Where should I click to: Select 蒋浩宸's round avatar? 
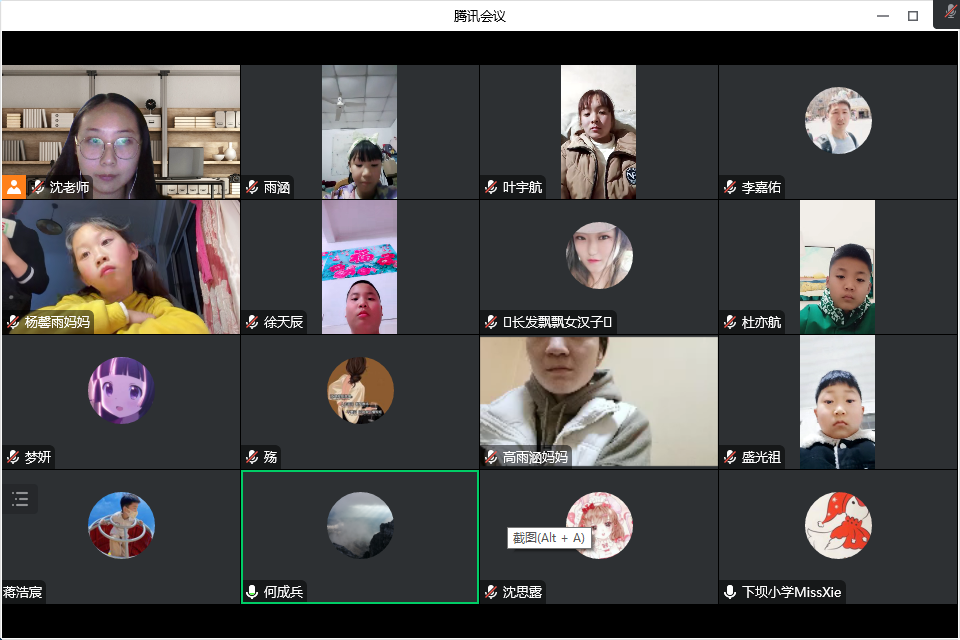[121, 525]
